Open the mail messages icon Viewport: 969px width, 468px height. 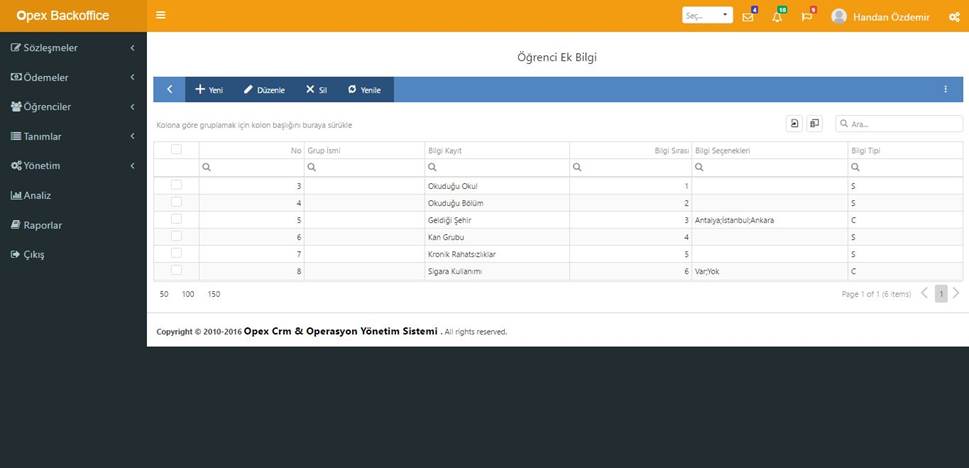(x=748, y=17)
